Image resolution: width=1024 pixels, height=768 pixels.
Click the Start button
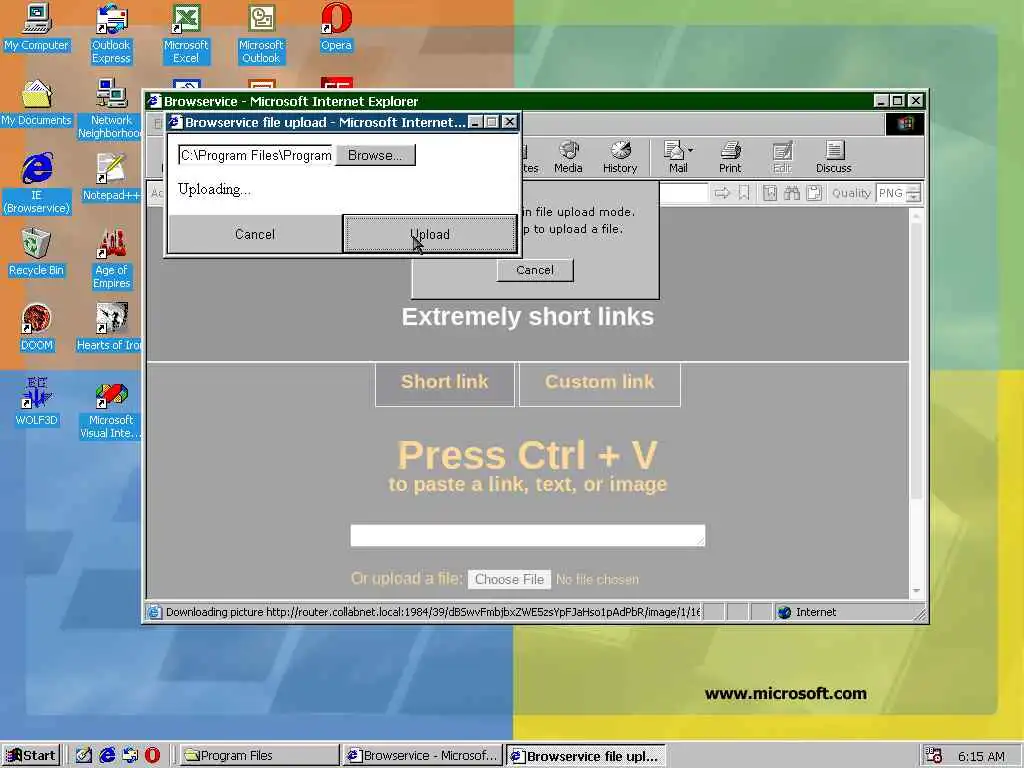coord(31,756)
